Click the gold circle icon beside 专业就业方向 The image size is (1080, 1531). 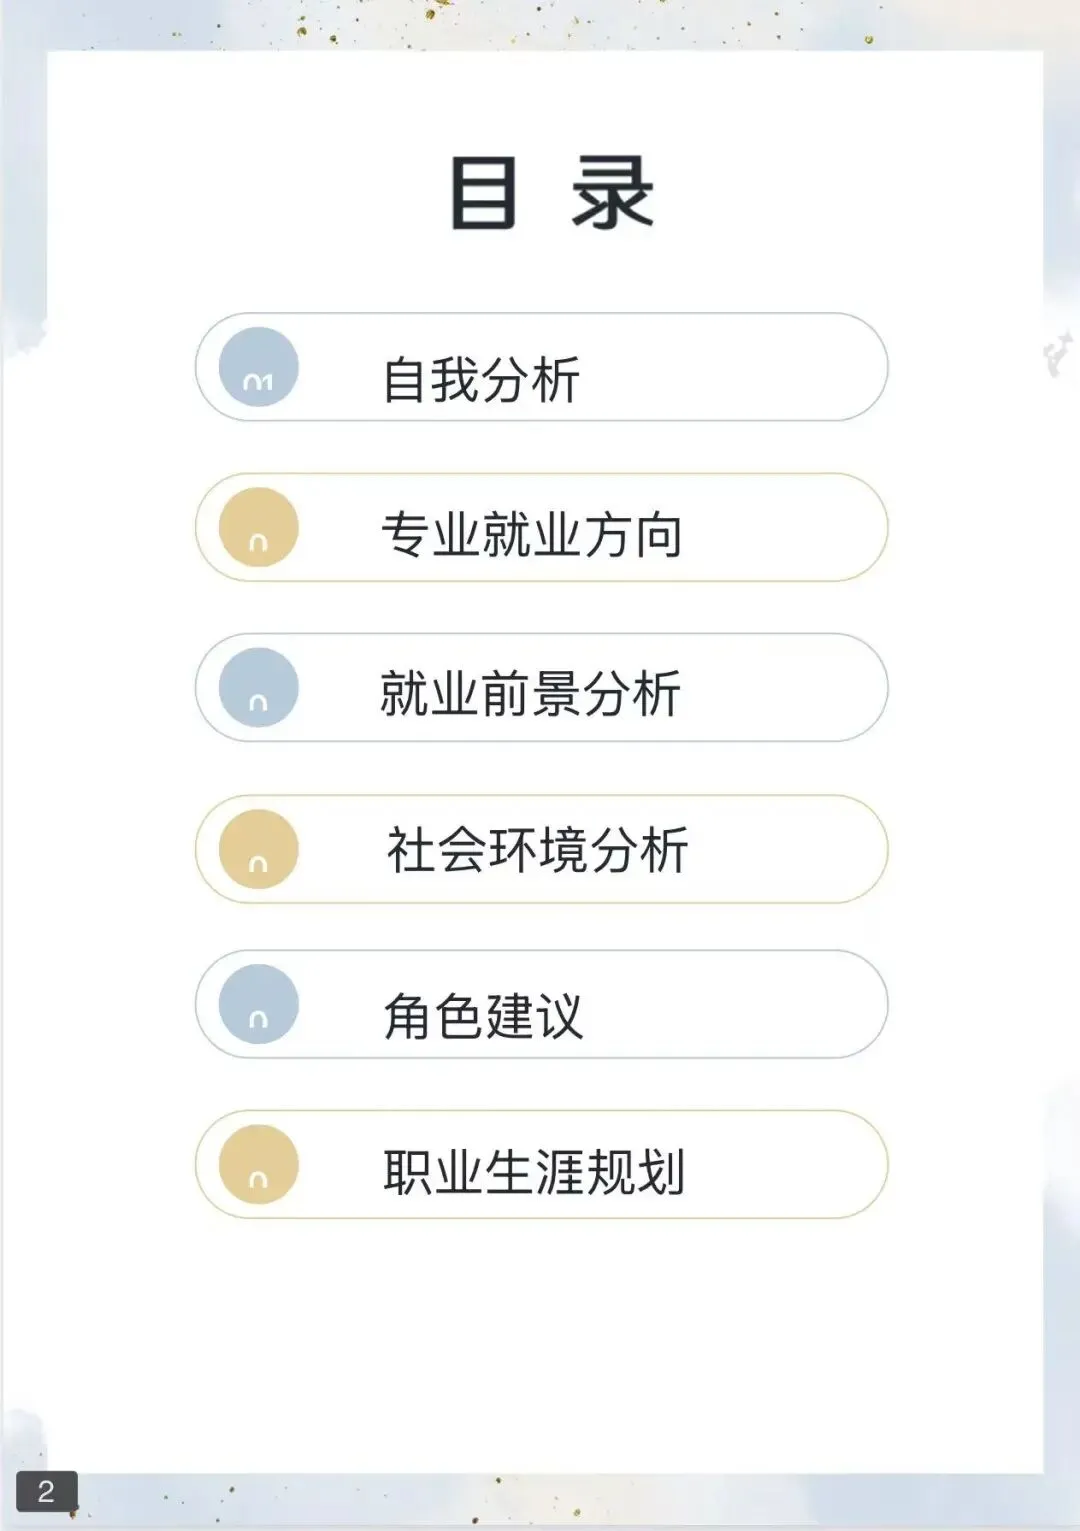(x=259, y=527)
